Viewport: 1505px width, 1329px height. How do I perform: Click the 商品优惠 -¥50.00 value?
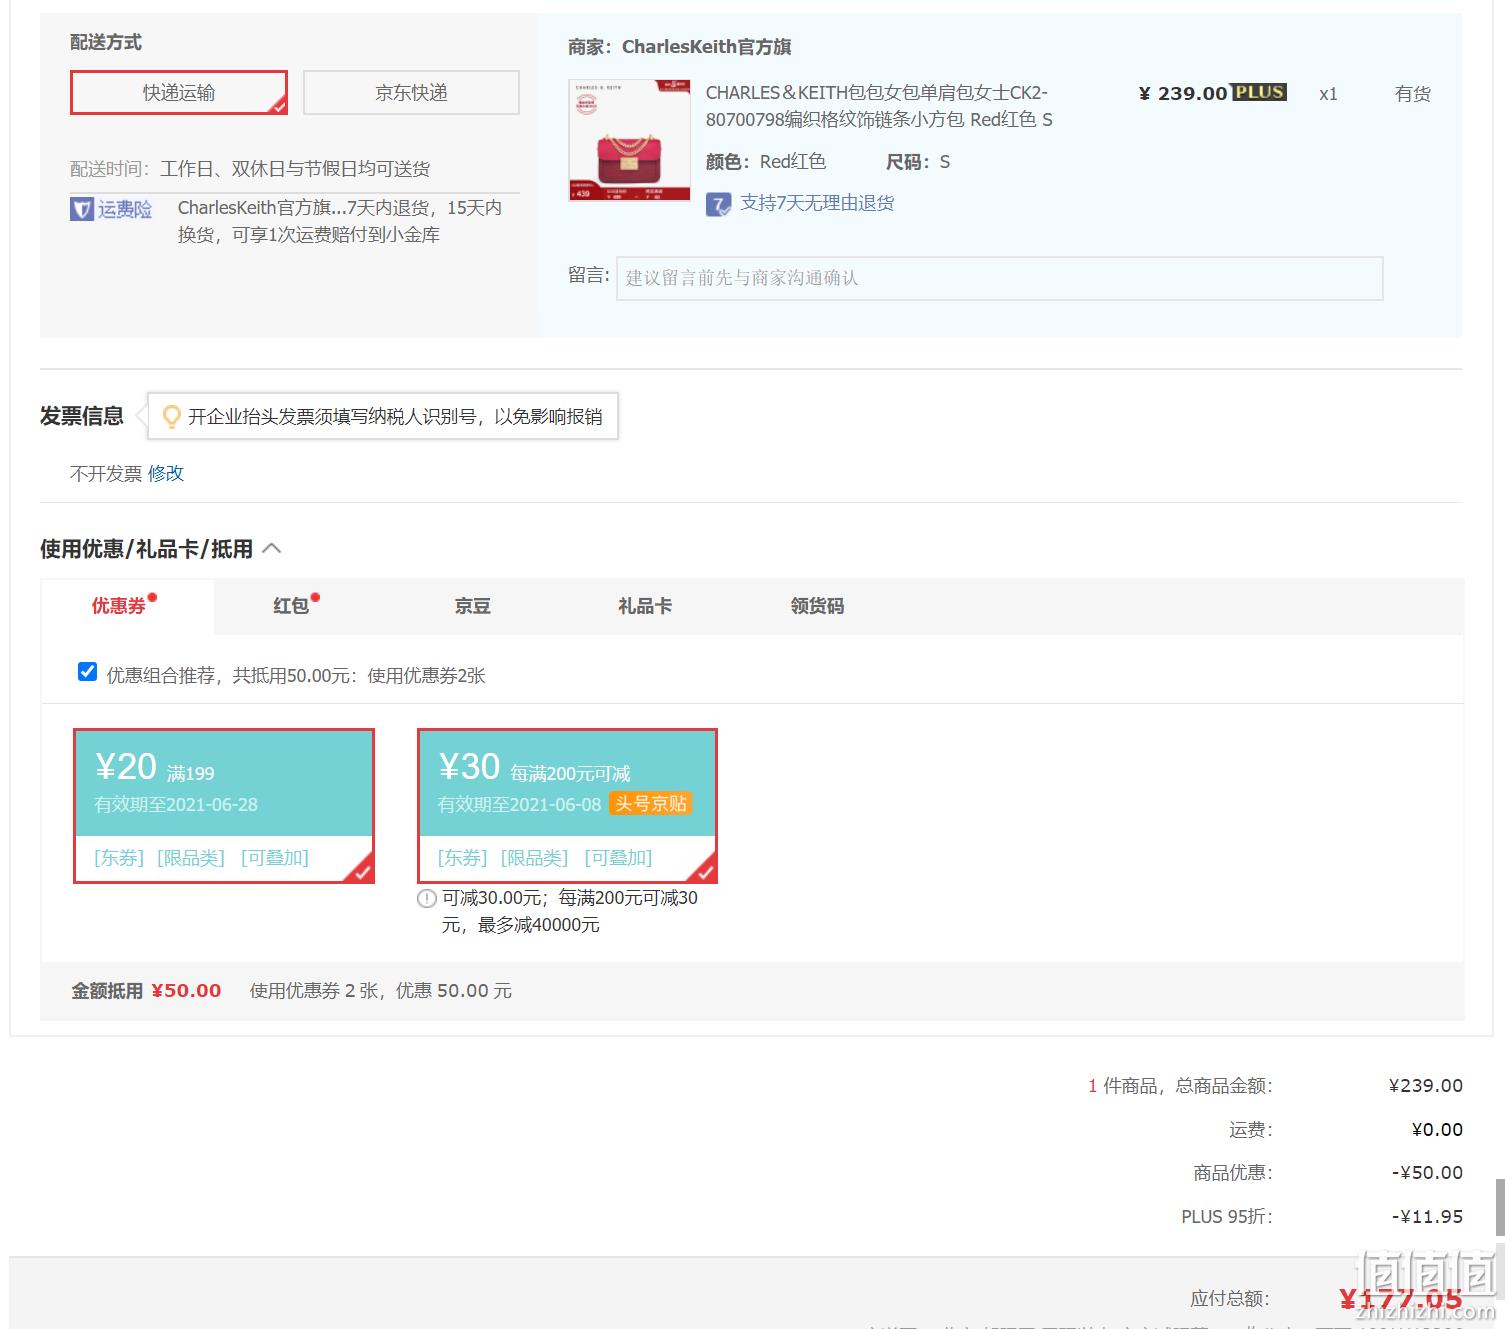[1427, 1173]
